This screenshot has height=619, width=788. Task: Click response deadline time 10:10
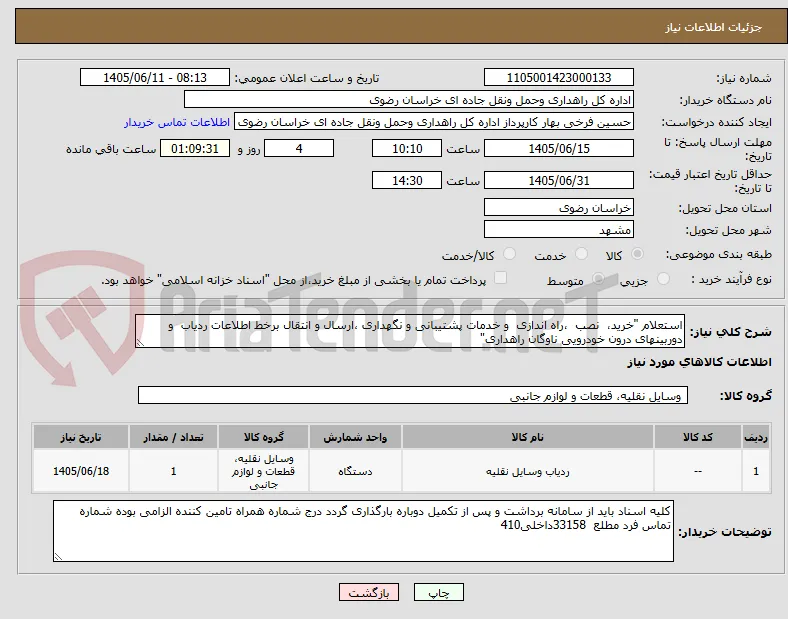coord(407,148)
